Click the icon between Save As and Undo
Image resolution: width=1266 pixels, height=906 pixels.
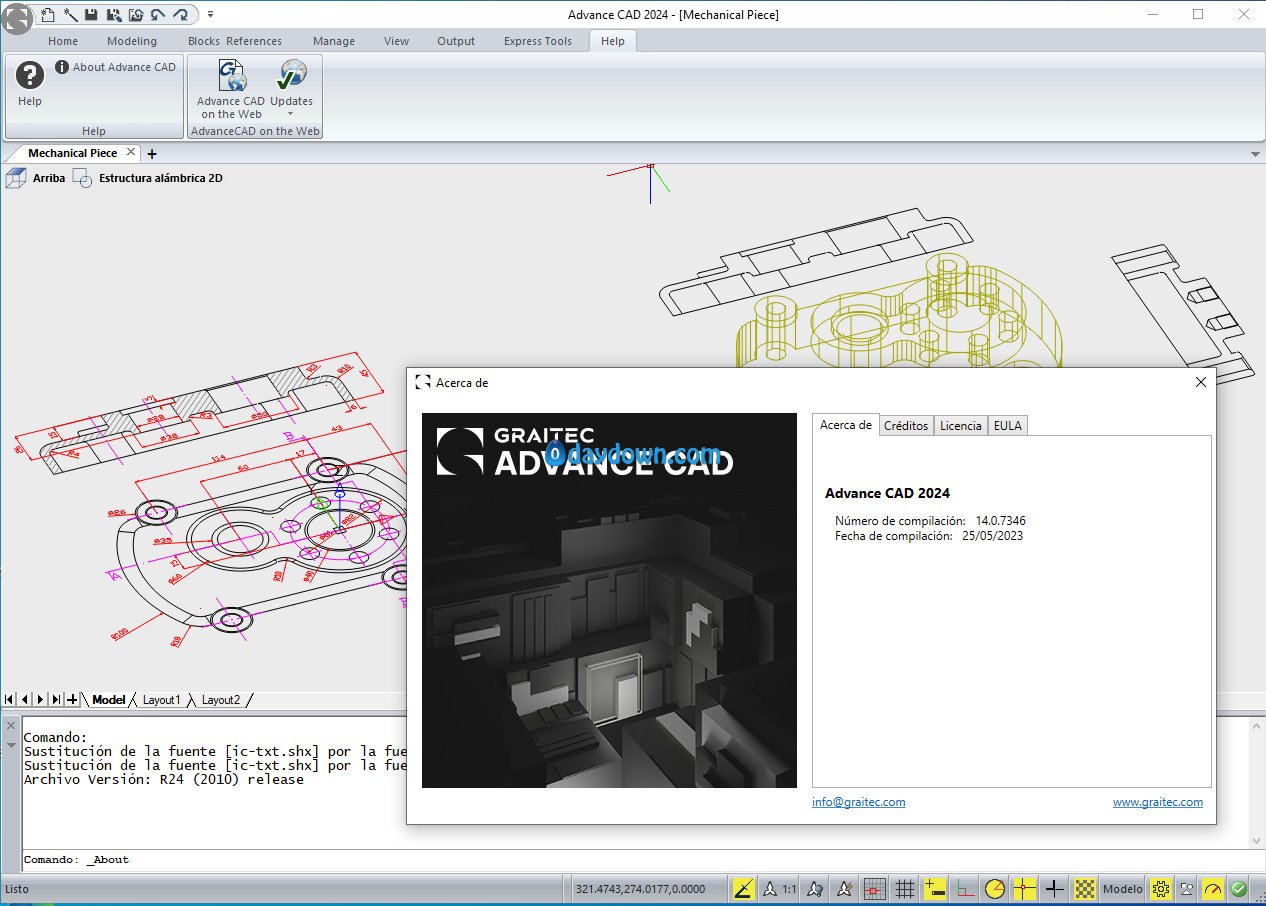click(135, 14)
